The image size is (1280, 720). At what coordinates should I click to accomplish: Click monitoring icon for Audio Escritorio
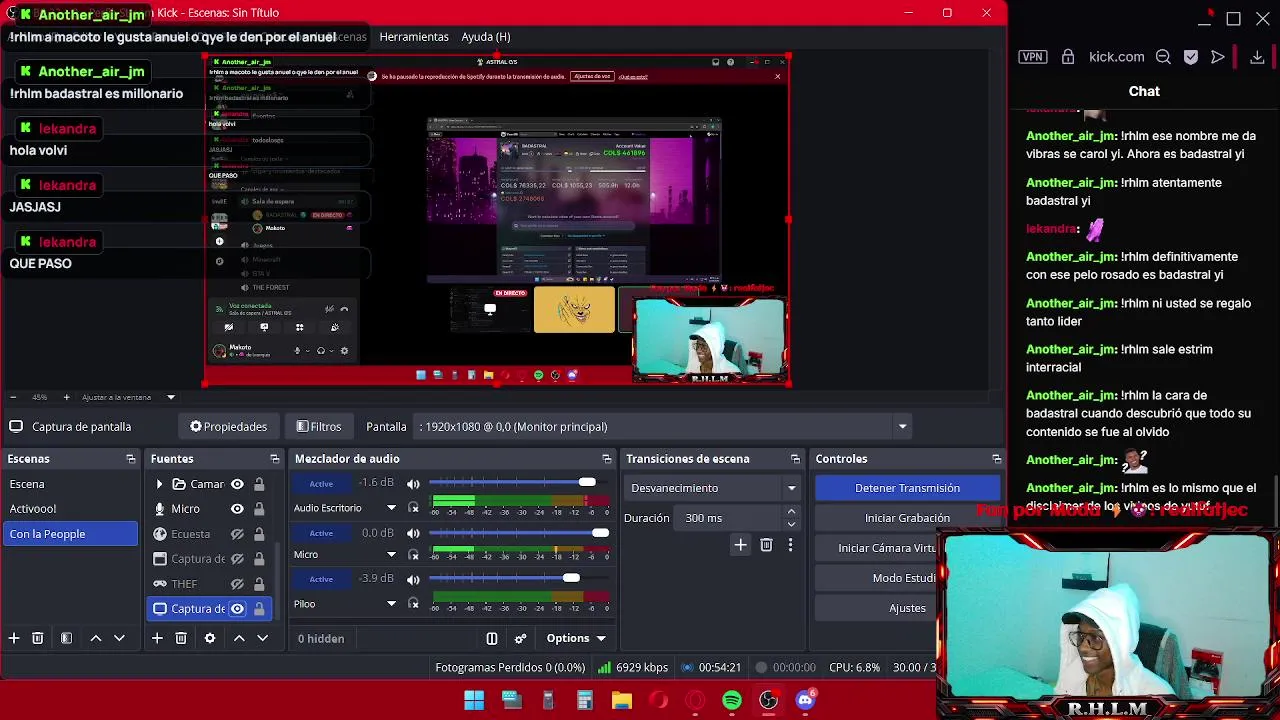pos(413,508)
